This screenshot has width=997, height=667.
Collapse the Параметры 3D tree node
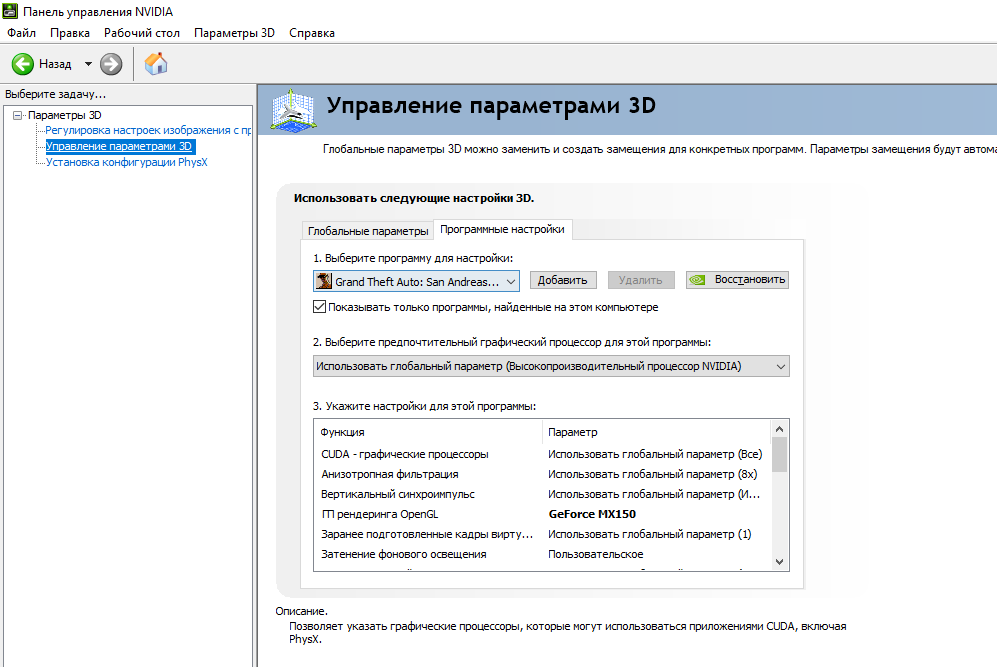coord(17,115)
